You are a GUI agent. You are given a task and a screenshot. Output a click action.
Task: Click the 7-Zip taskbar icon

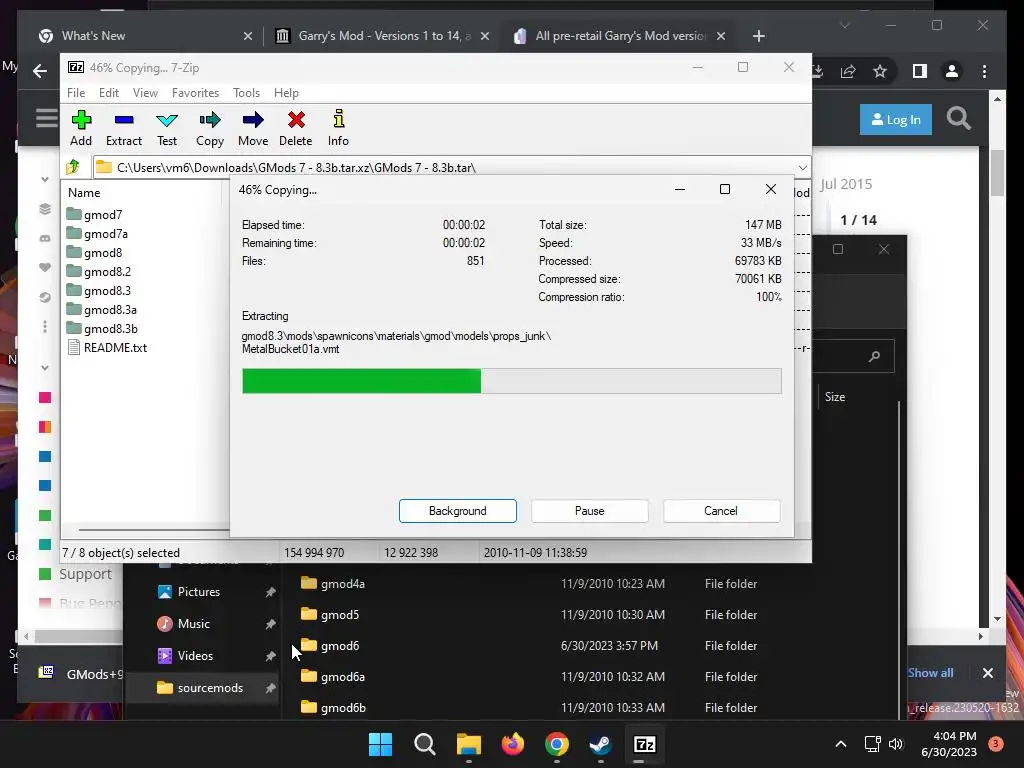(x=645, y=744)
